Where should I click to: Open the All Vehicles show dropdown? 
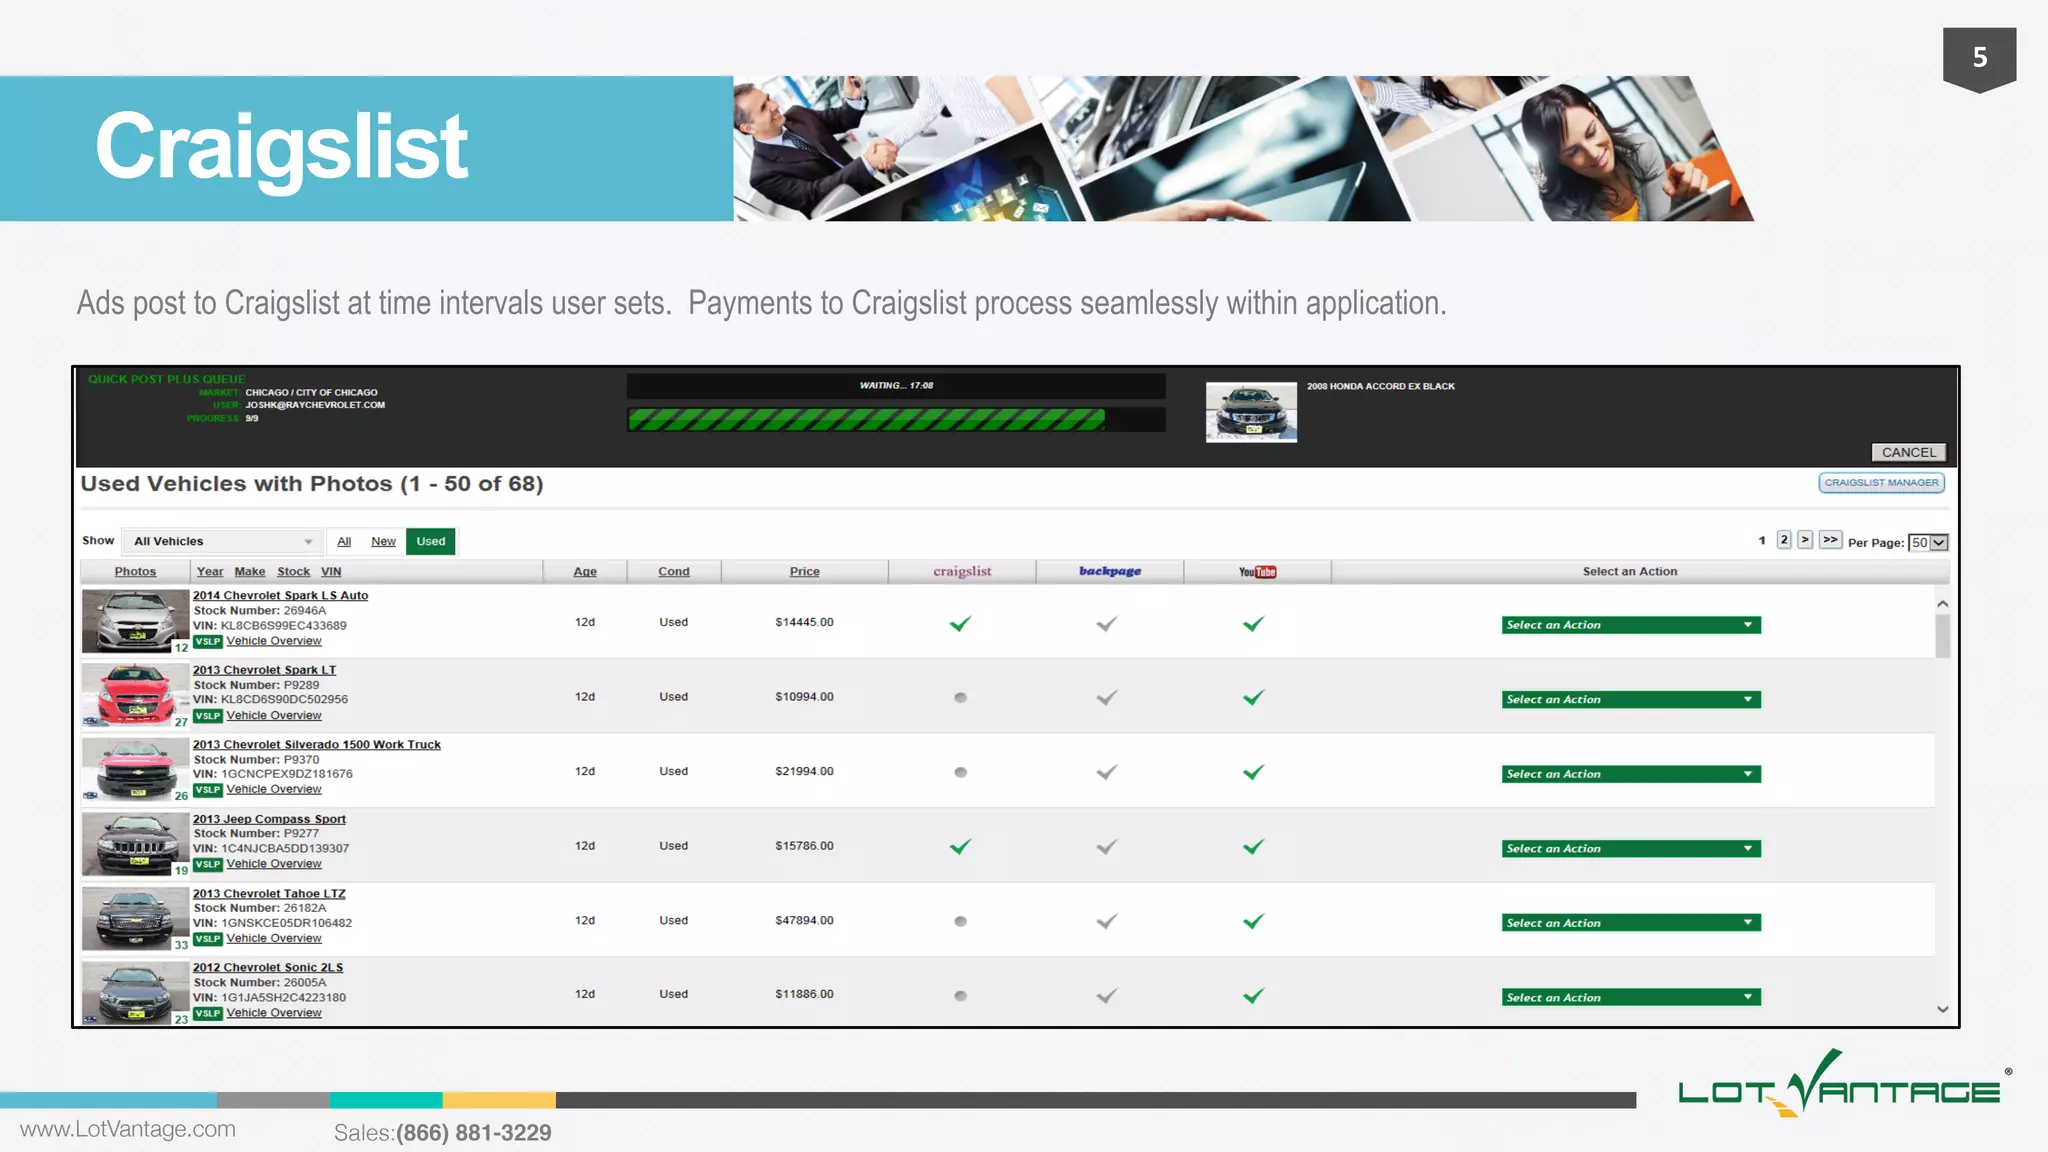(222, 541)
